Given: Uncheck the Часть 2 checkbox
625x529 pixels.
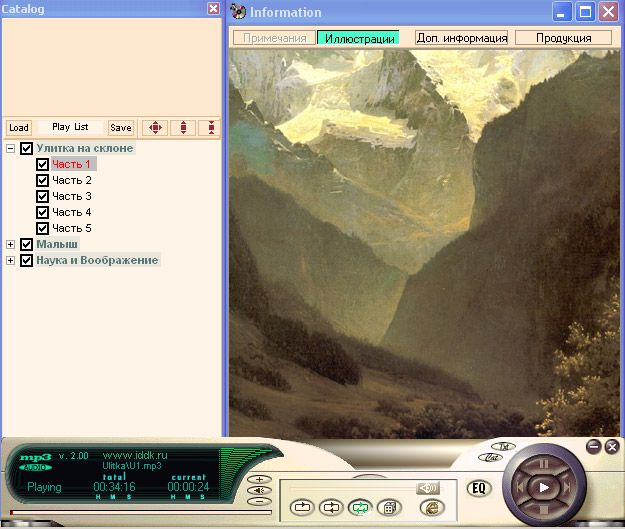Looking at the screenshot, I should coord(42,180).
